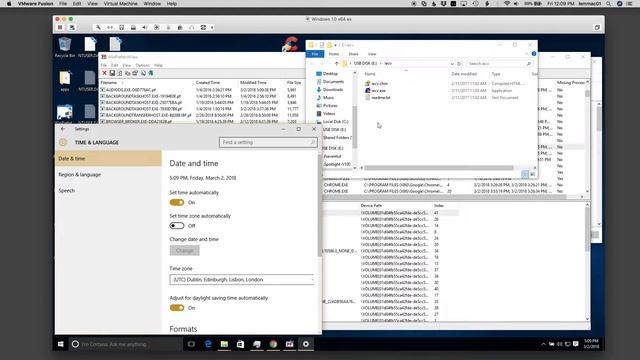Open Explorer quick access toolbar dropdown
Viewport: 640px width, 360px height.
(336, 45)
